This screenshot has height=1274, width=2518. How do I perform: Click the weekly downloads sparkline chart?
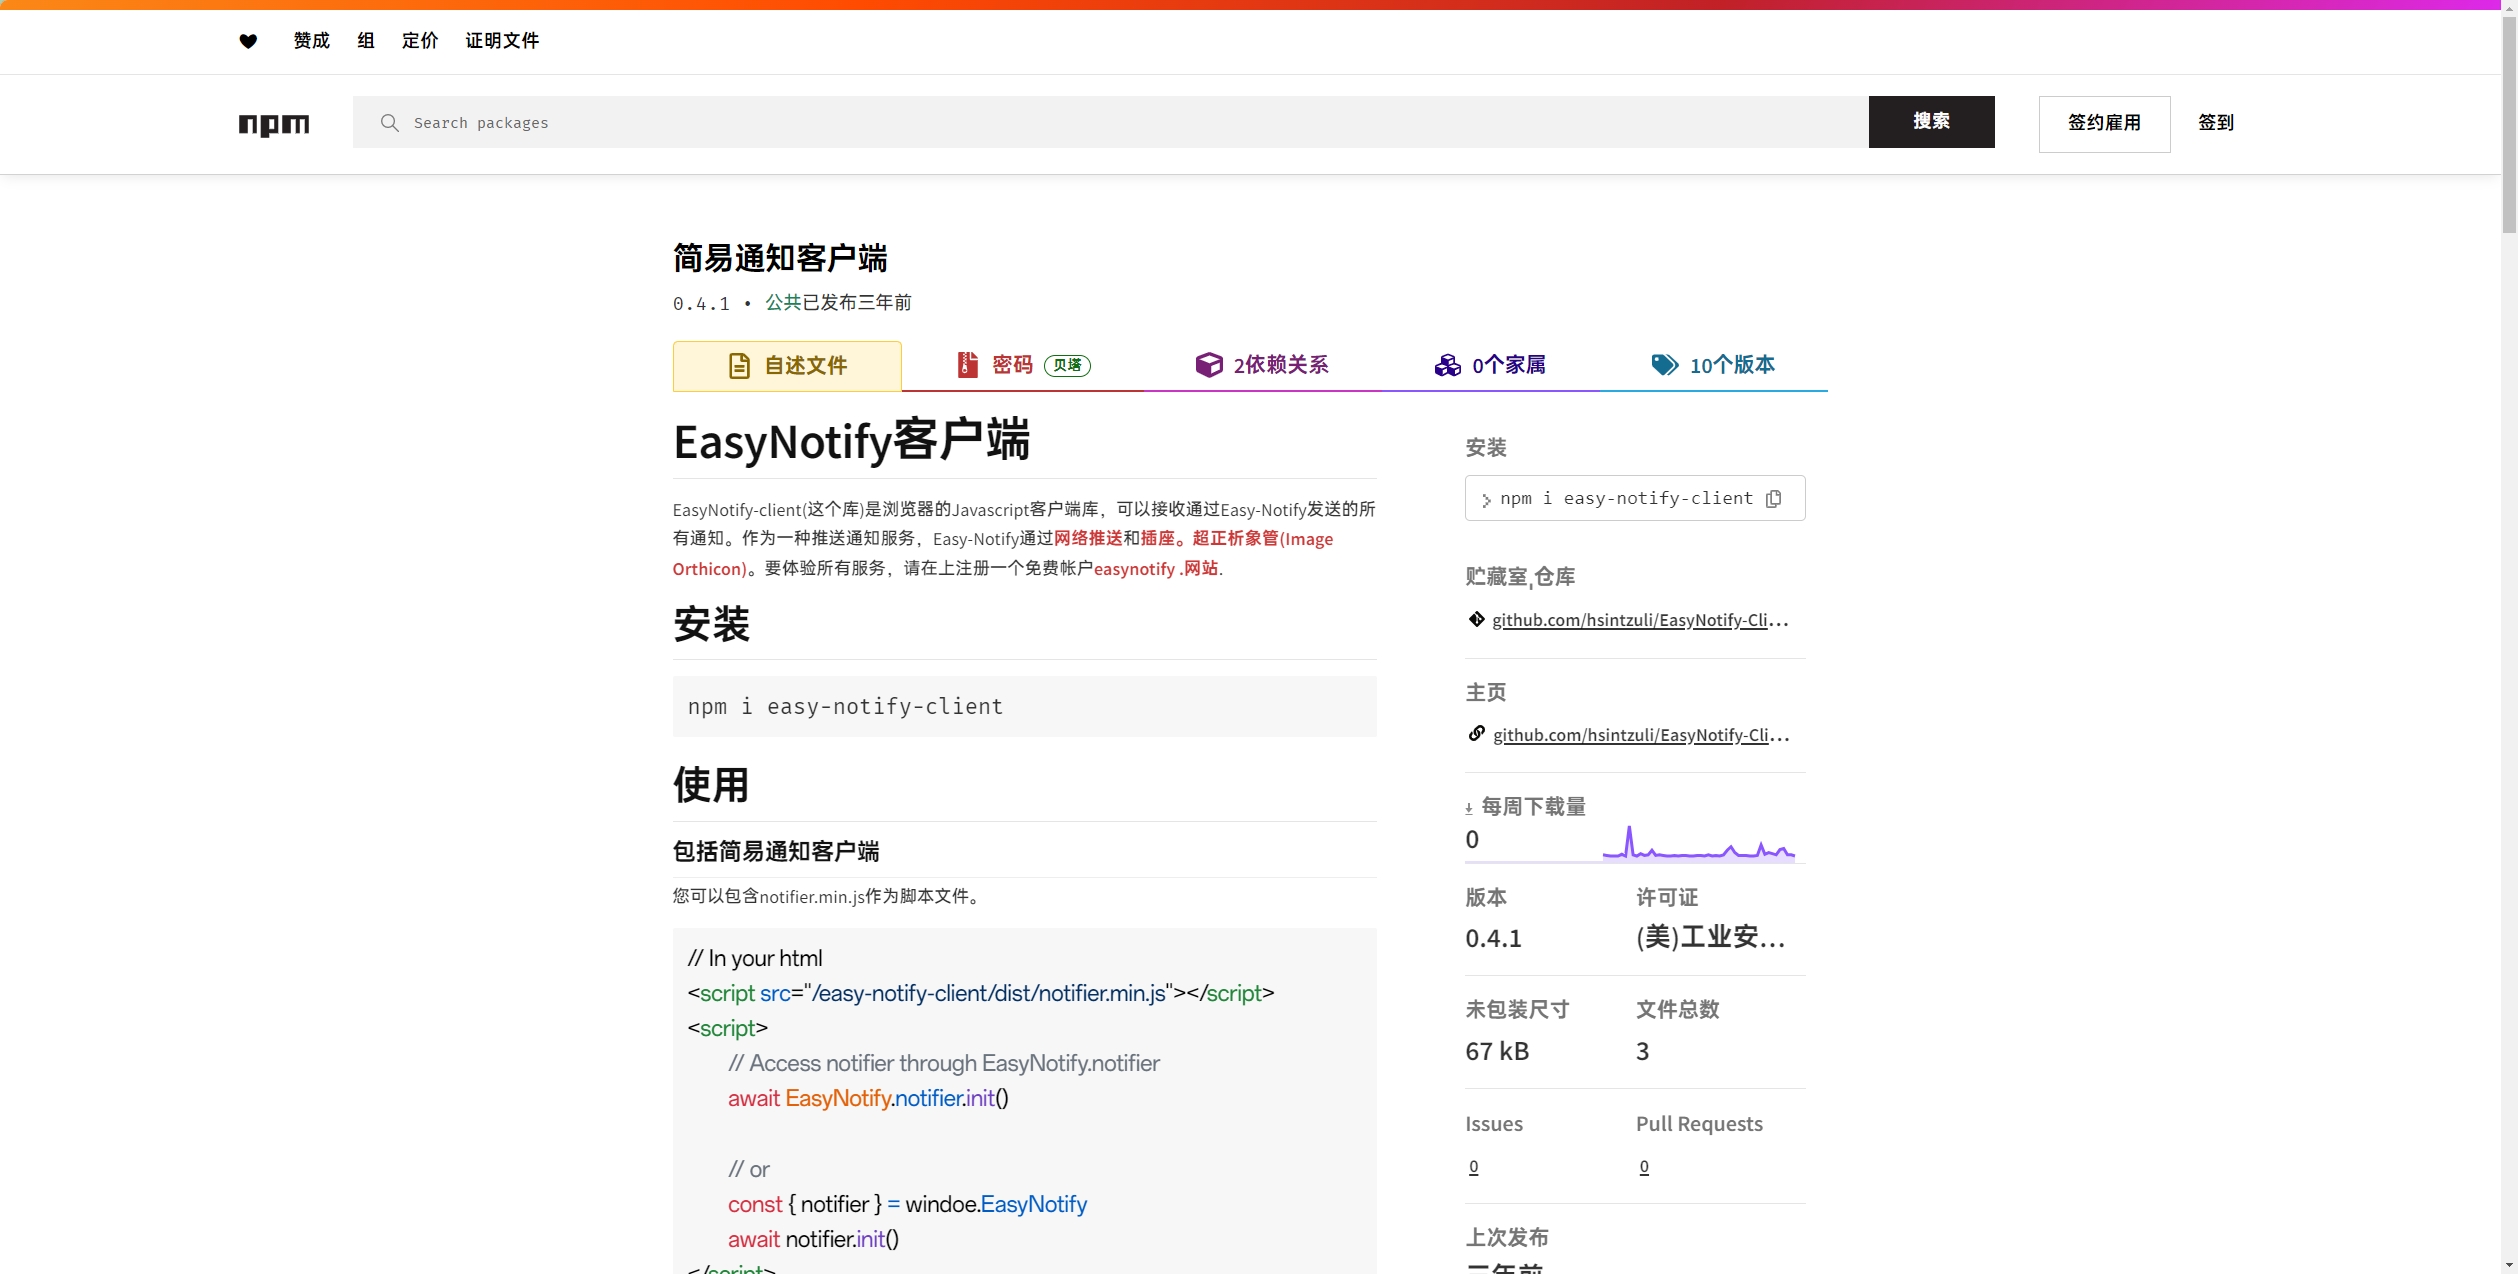click(x=1698, y=843)
